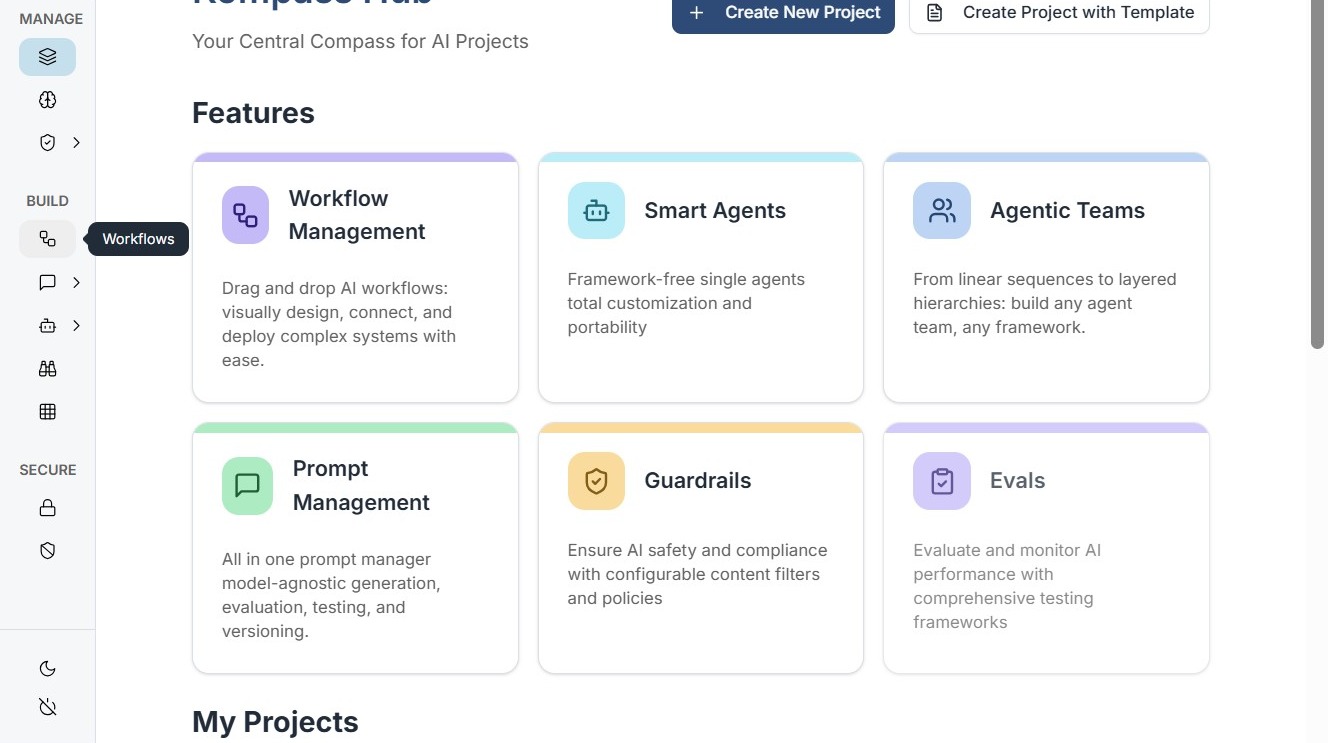Open Workflows from the Build sidebar
This screenshot has height=743, width=1328.
click(47, 239)
